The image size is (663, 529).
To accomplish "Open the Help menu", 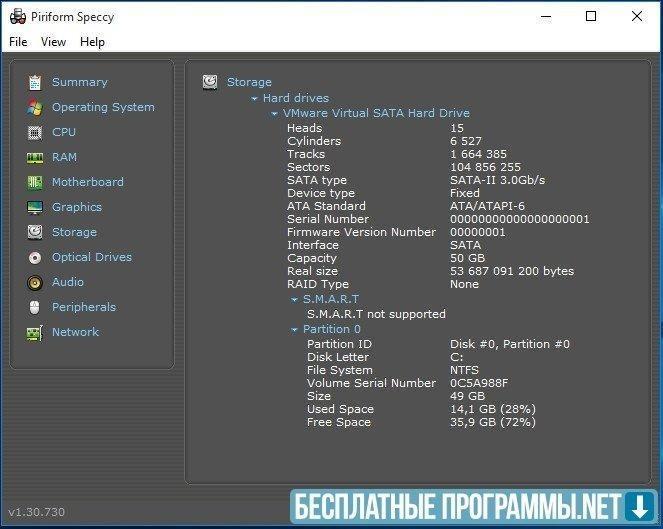I will pyautogui.click(x=92, y=42).
